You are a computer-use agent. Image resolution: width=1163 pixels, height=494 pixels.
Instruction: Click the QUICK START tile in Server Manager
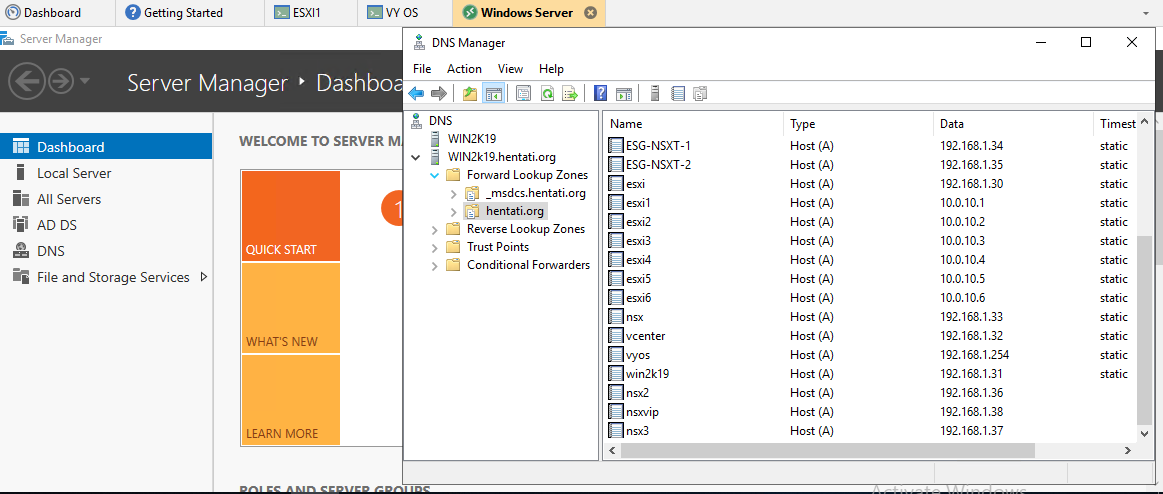292,216
